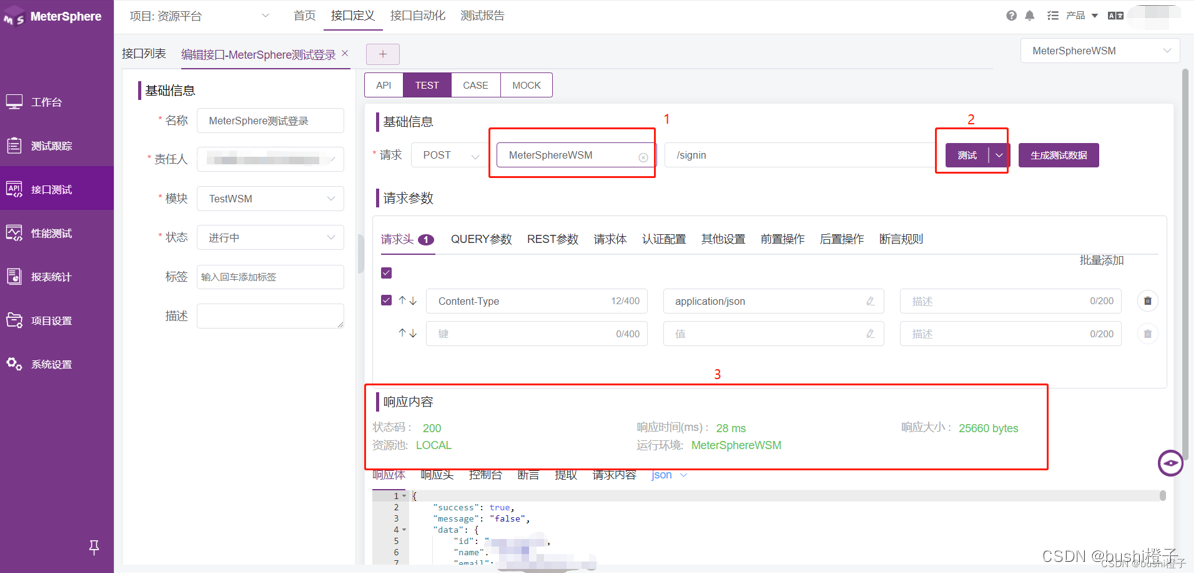This screenshot has height=573, width=1194.
Task: Delete the Content-Type header row
Action: [1148, 301]
